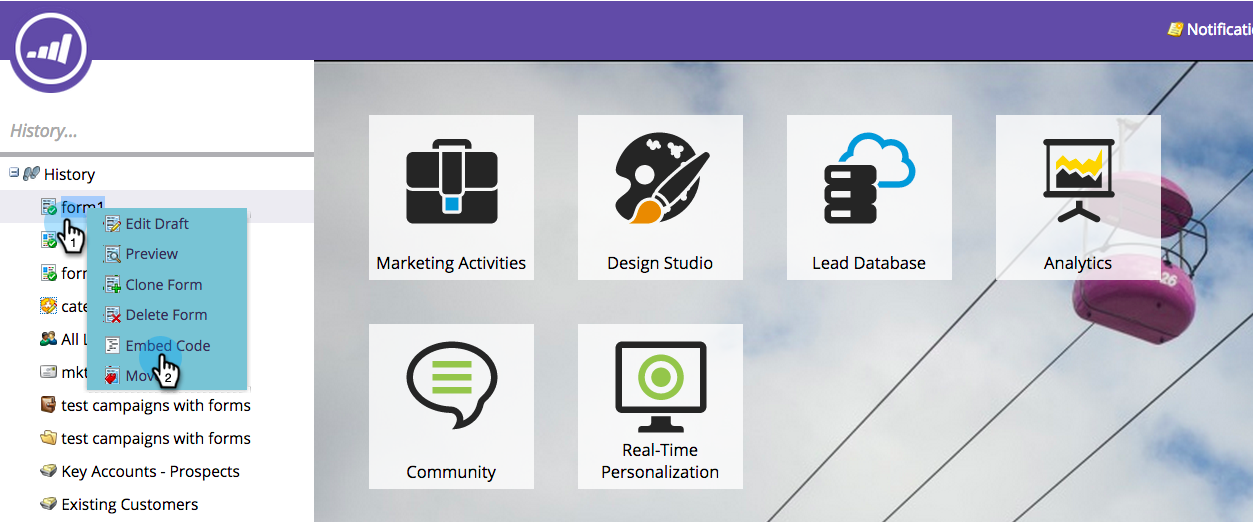
Task: Click the Edit Draft pencil icon
Action: coord(112,224)
